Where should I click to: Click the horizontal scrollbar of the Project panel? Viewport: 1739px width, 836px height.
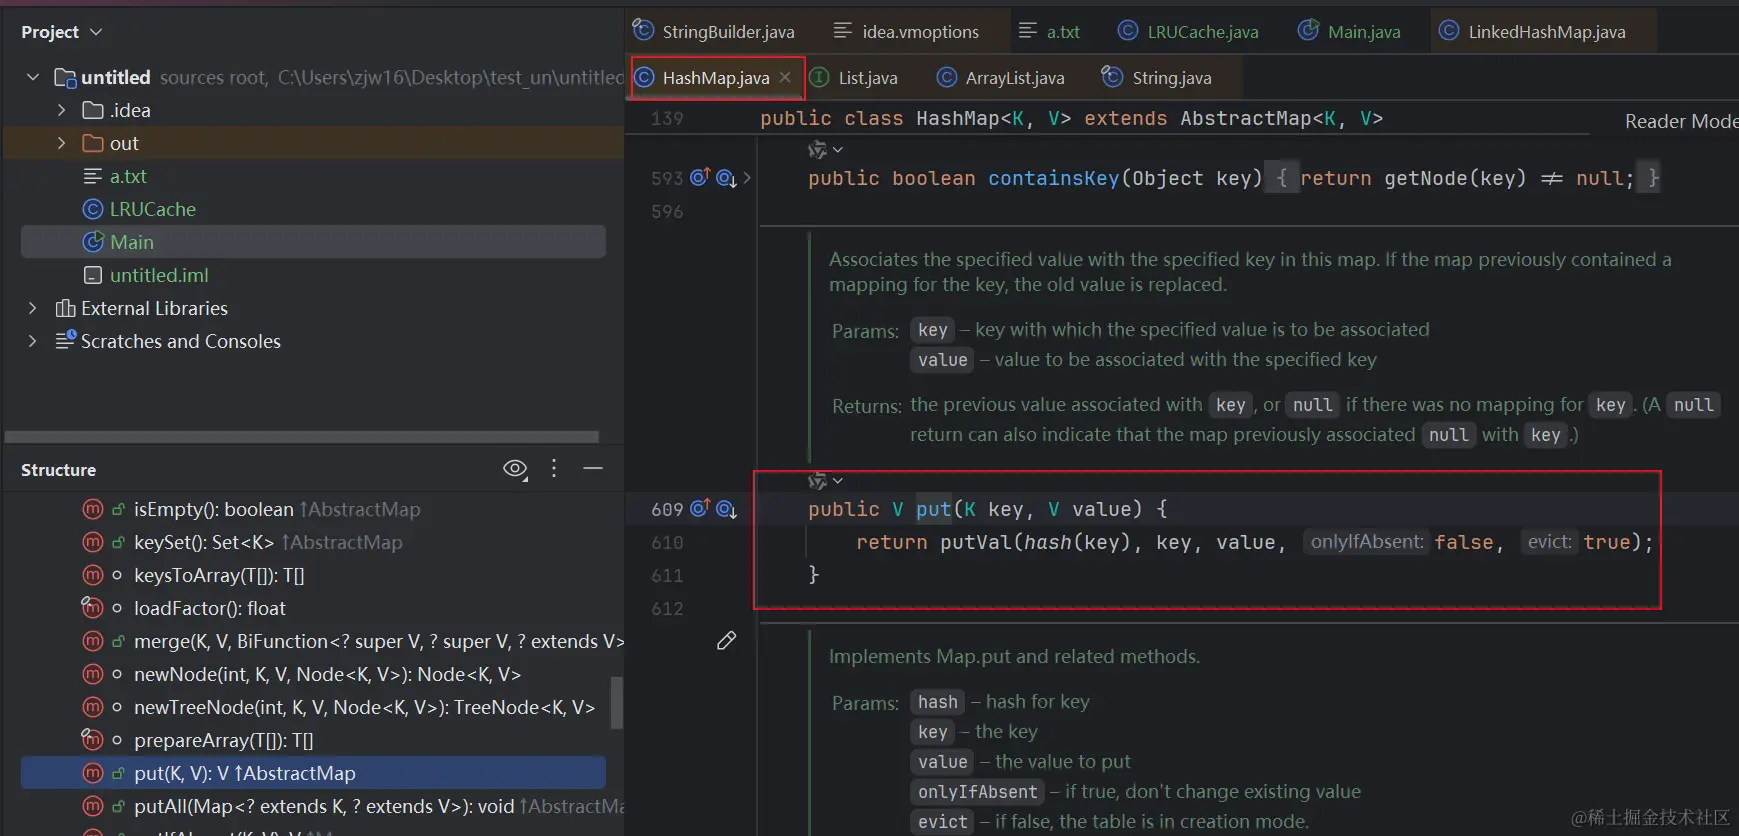click(x=302, y=437)
